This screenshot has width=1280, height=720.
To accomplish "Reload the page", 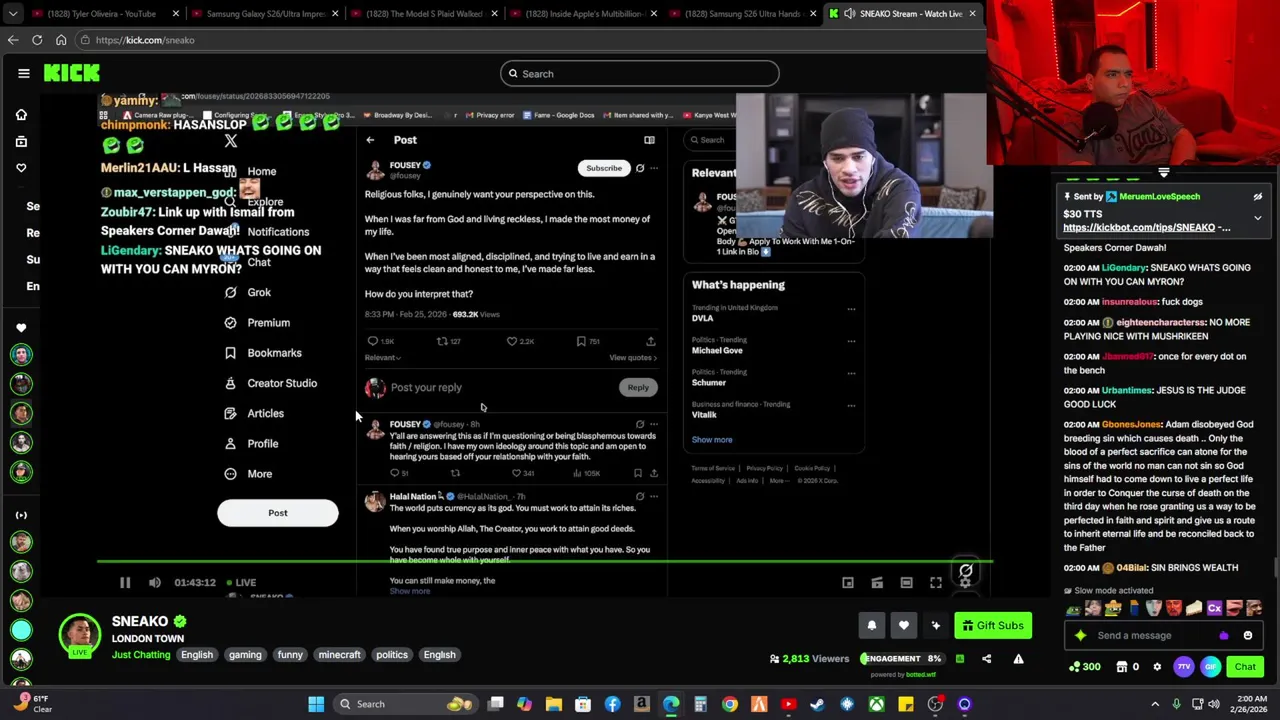I will coord(37,40).
